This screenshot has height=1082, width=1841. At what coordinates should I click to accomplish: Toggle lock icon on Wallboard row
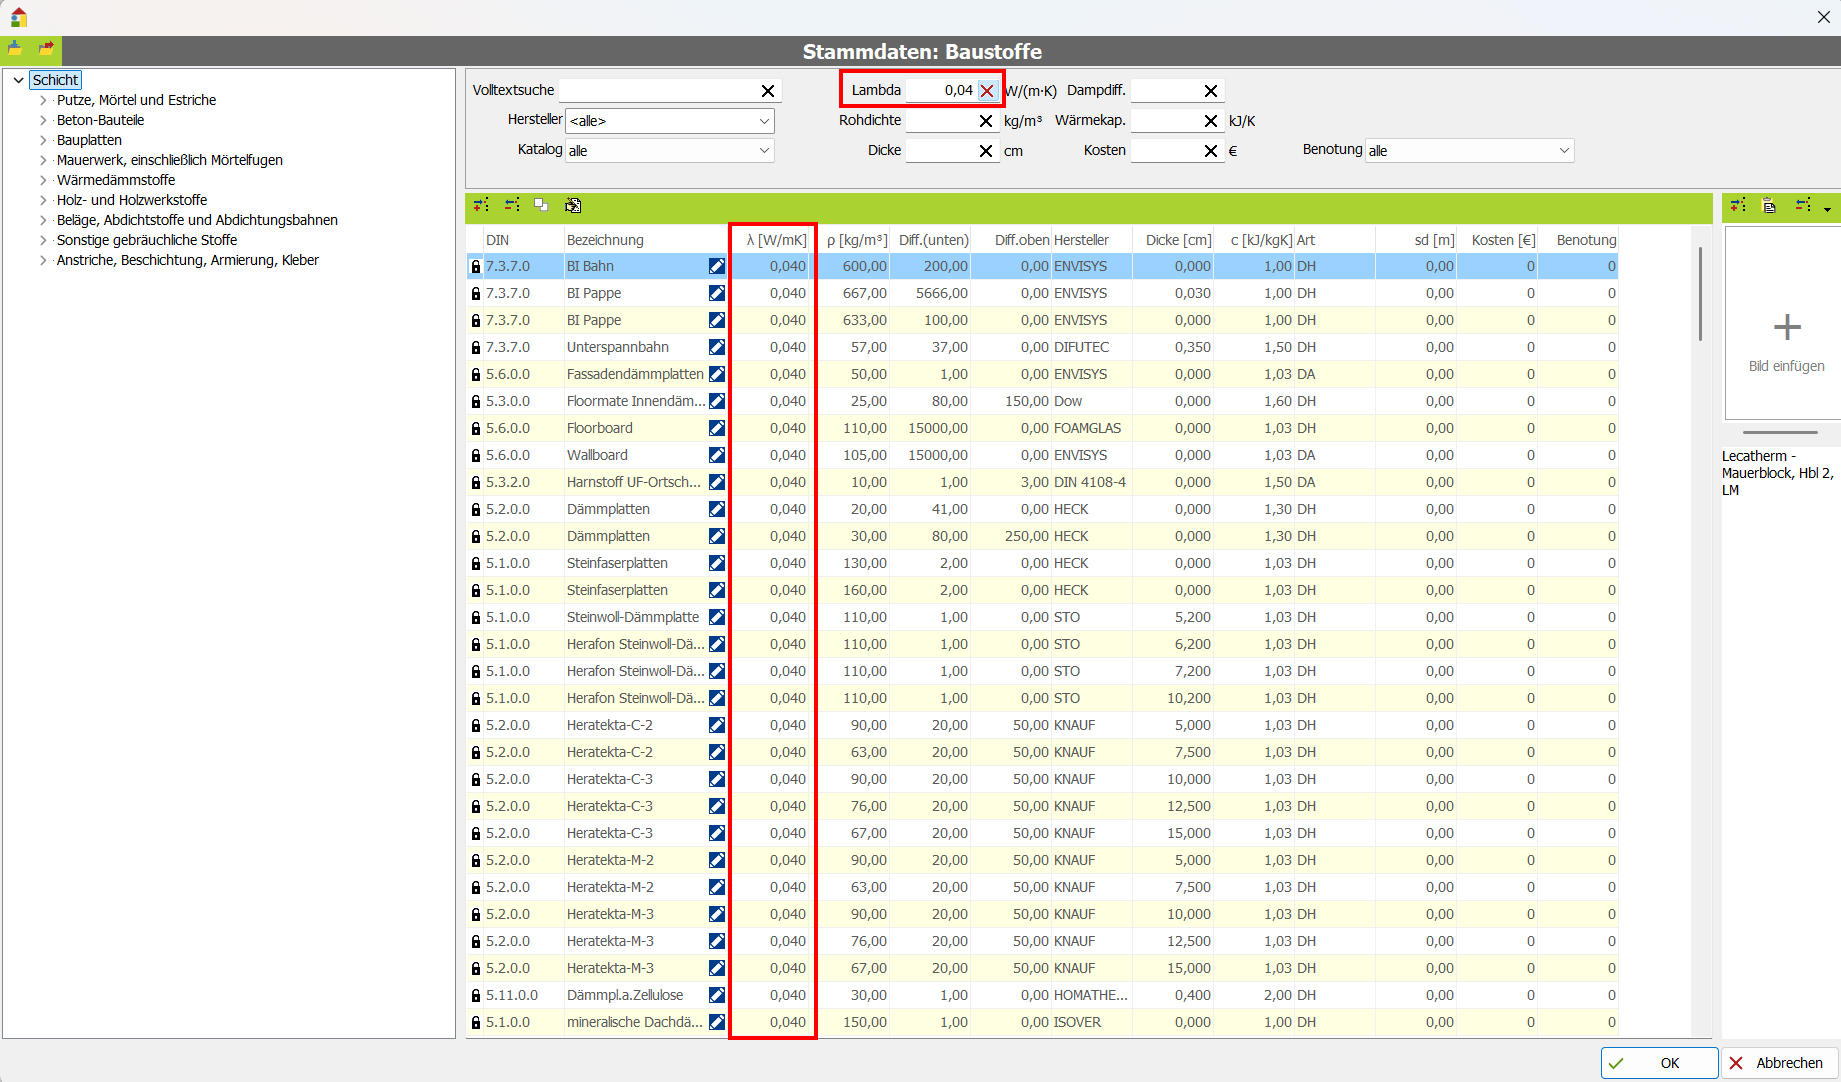476,455
